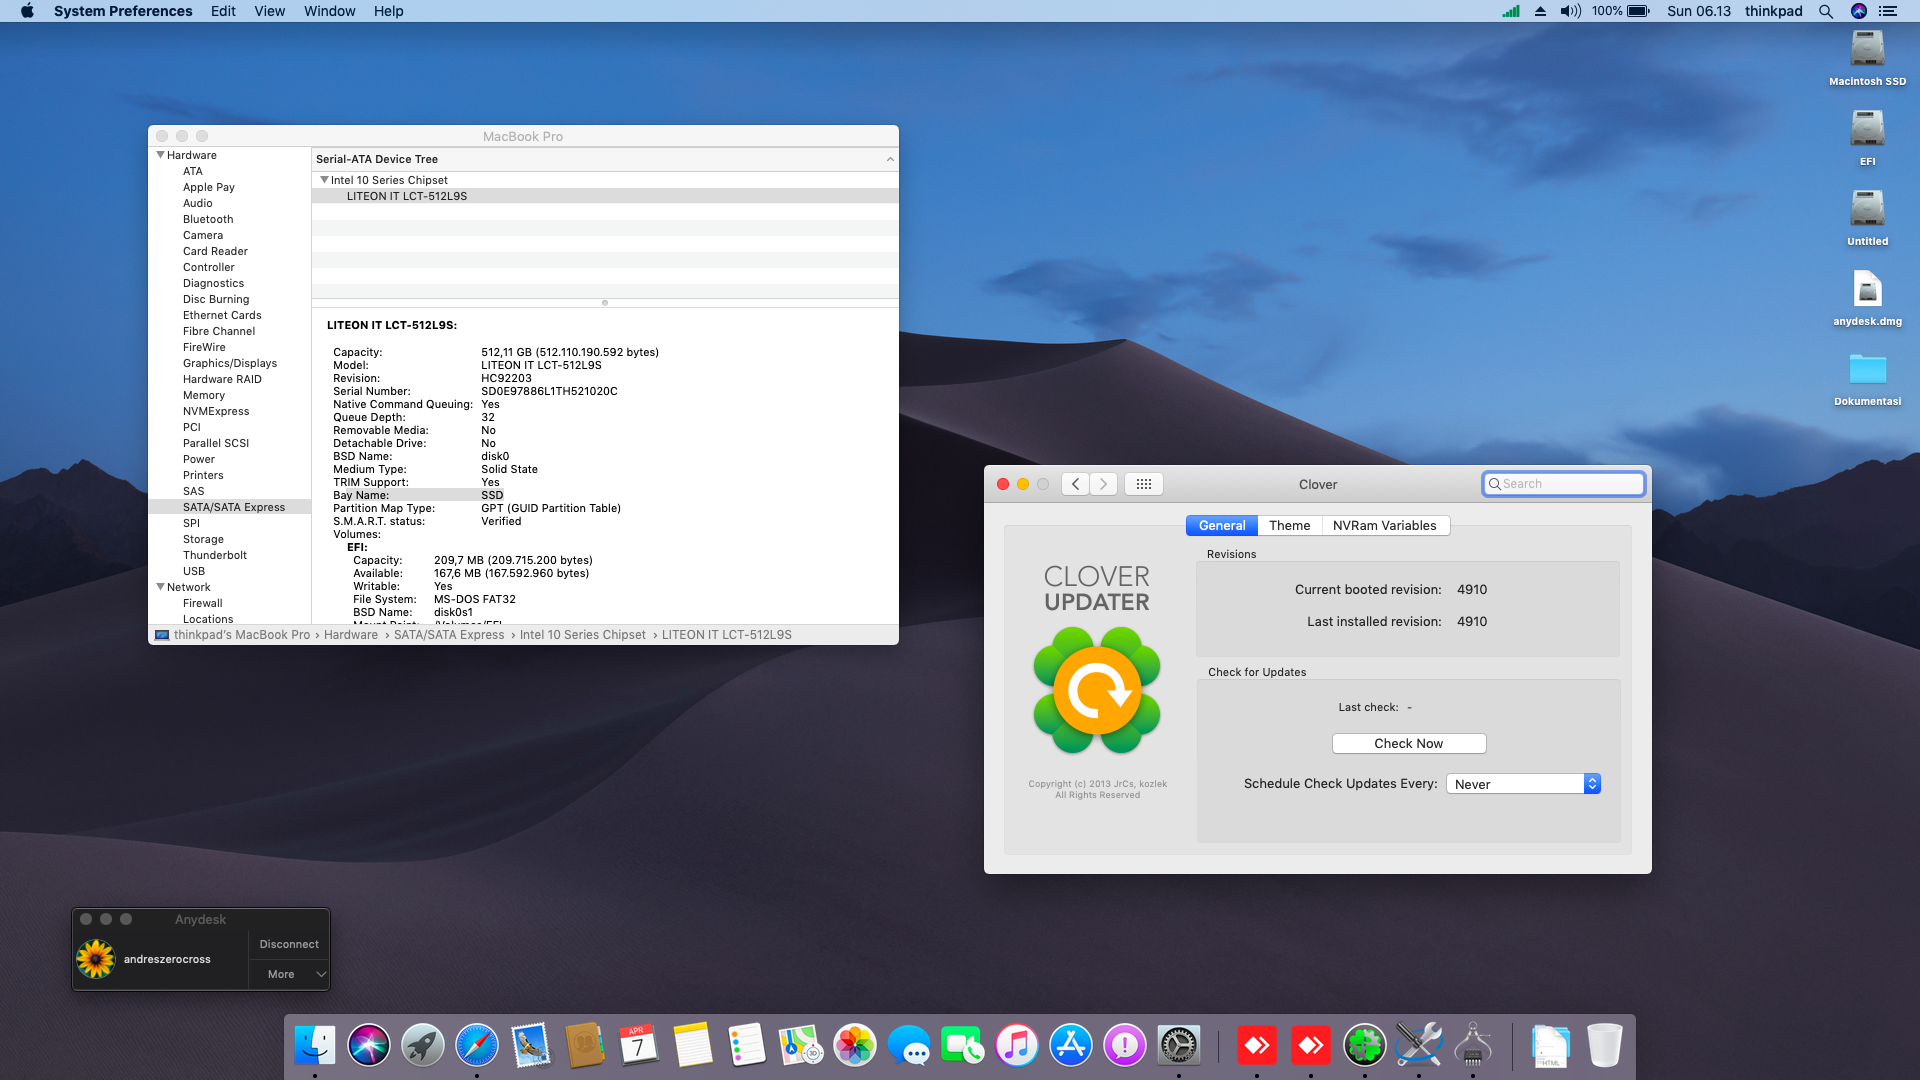The height and width of the screenshot is (1080, 1920).
Task: Open the EFI drive icon on desktop
Action: click(1867, 130)
